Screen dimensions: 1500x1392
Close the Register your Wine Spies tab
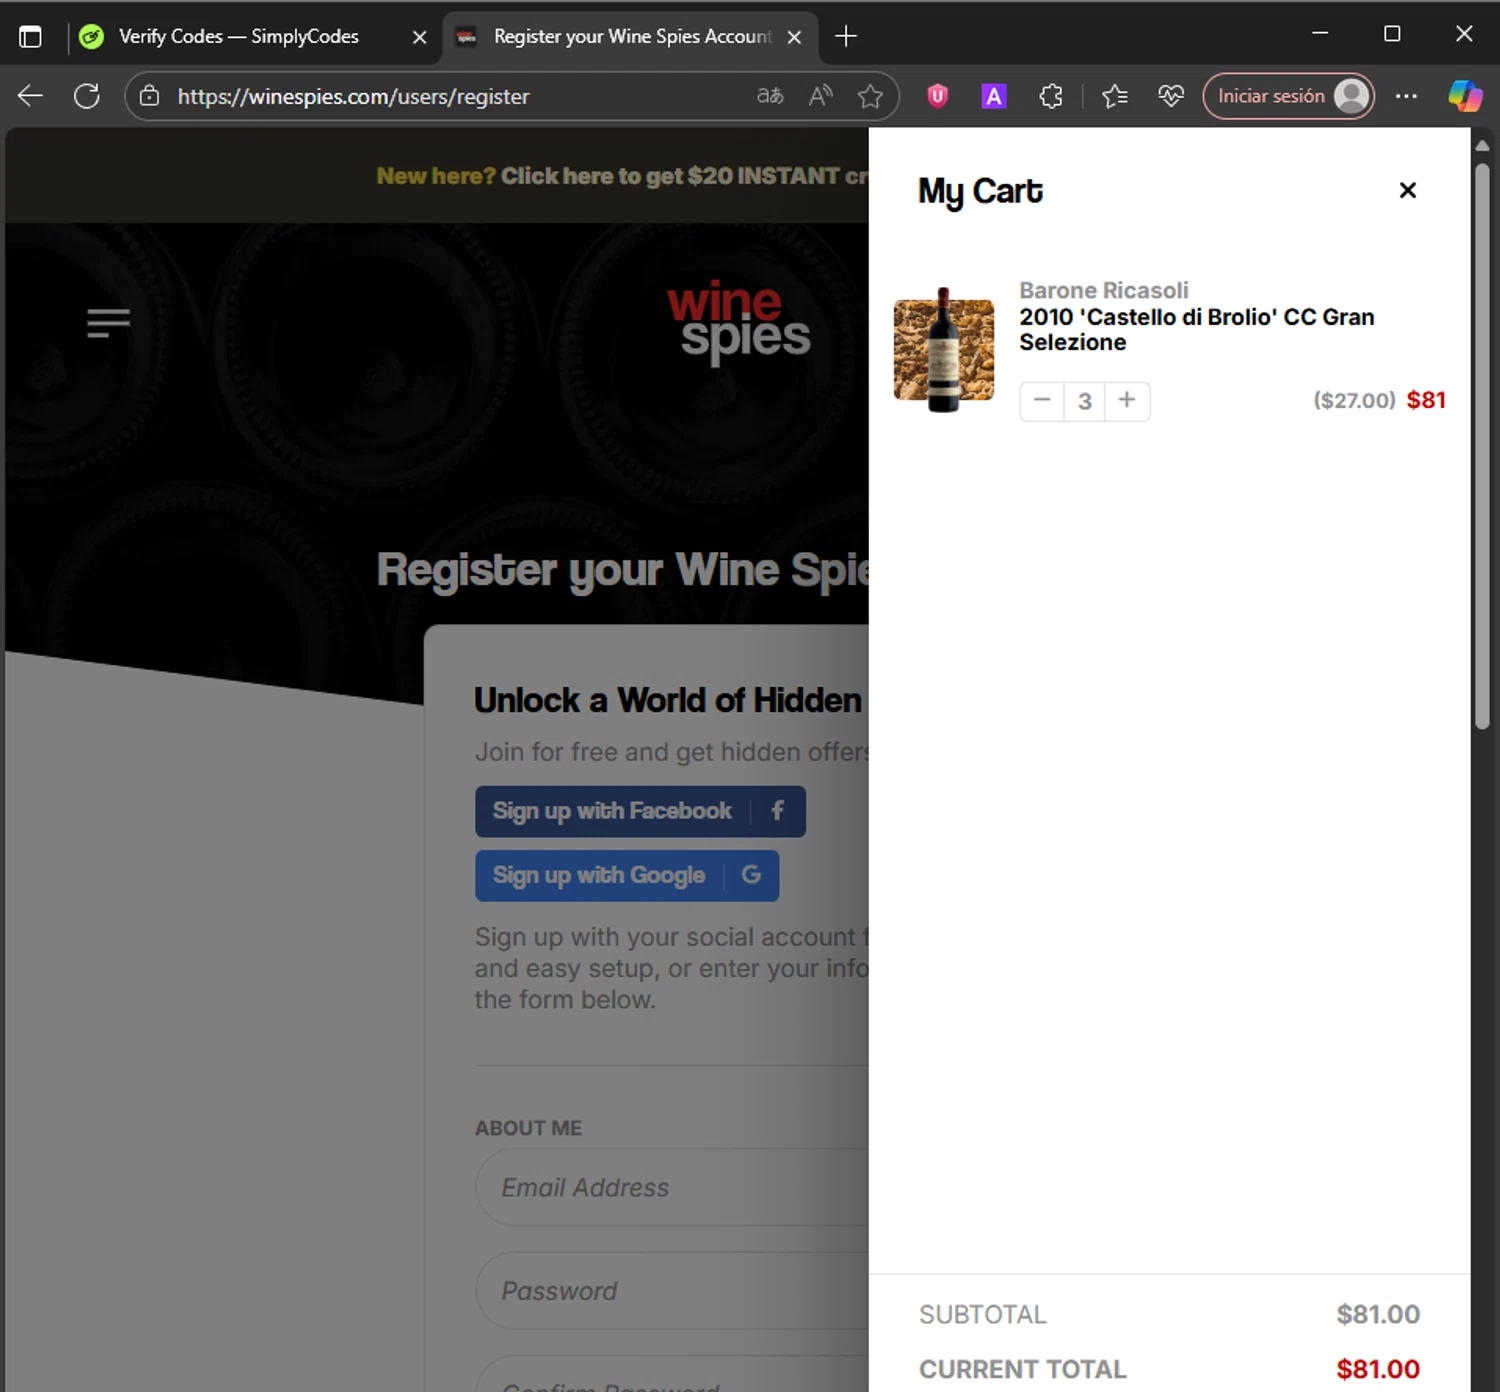pos(794,37)
